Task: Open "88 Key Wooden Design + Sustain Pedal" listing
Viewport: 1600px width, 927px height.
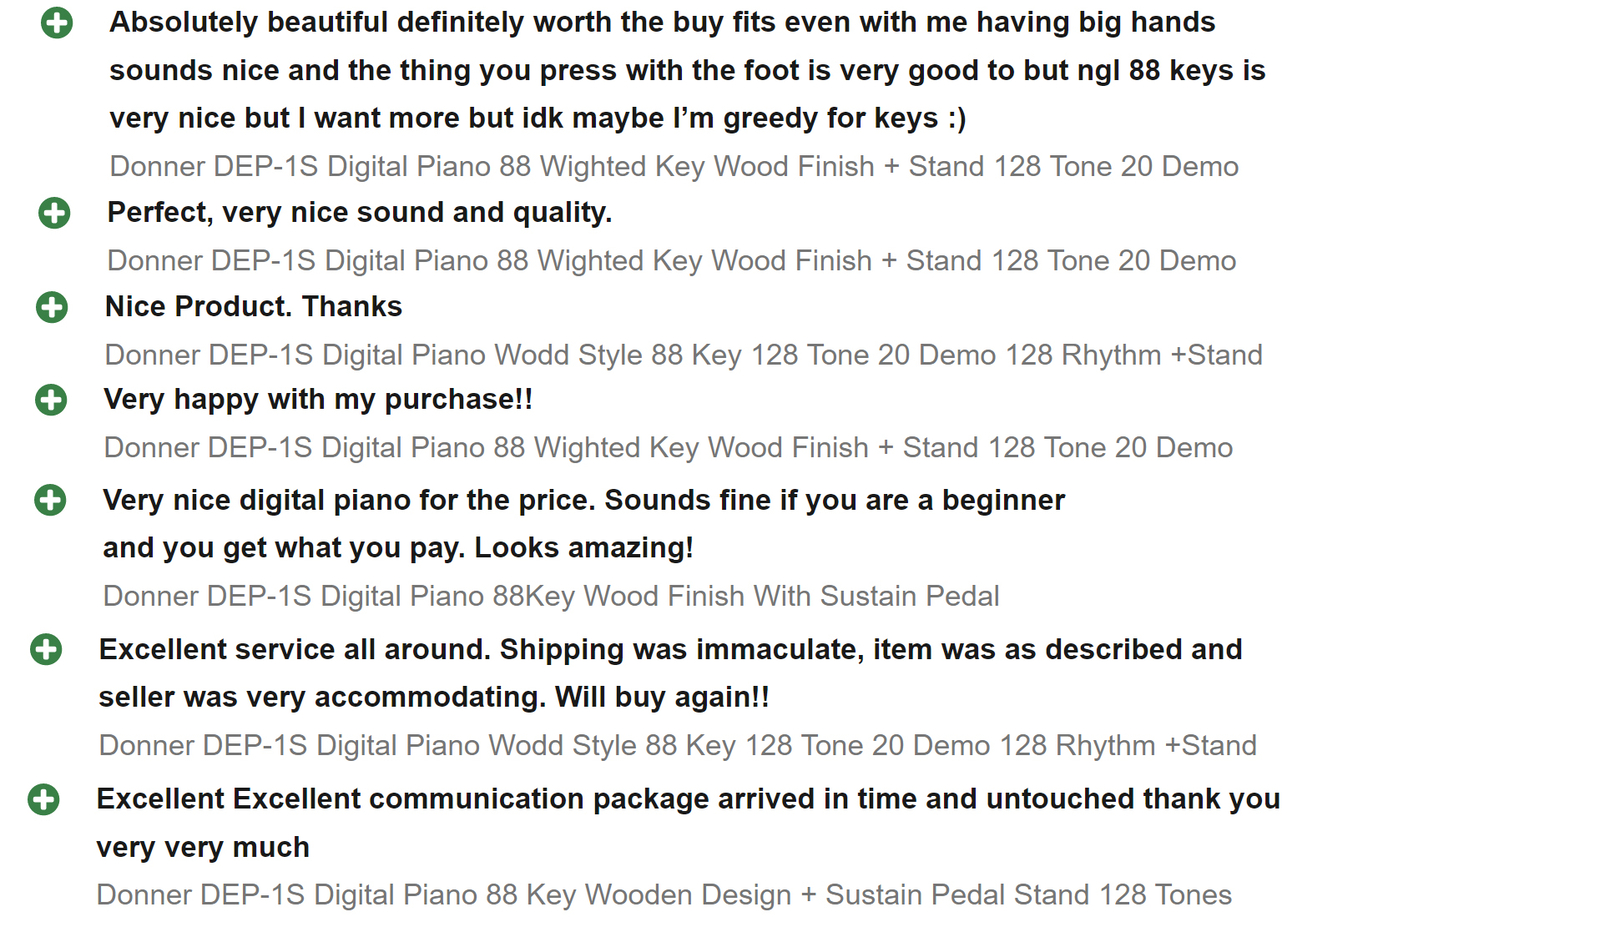Action: 663,894
